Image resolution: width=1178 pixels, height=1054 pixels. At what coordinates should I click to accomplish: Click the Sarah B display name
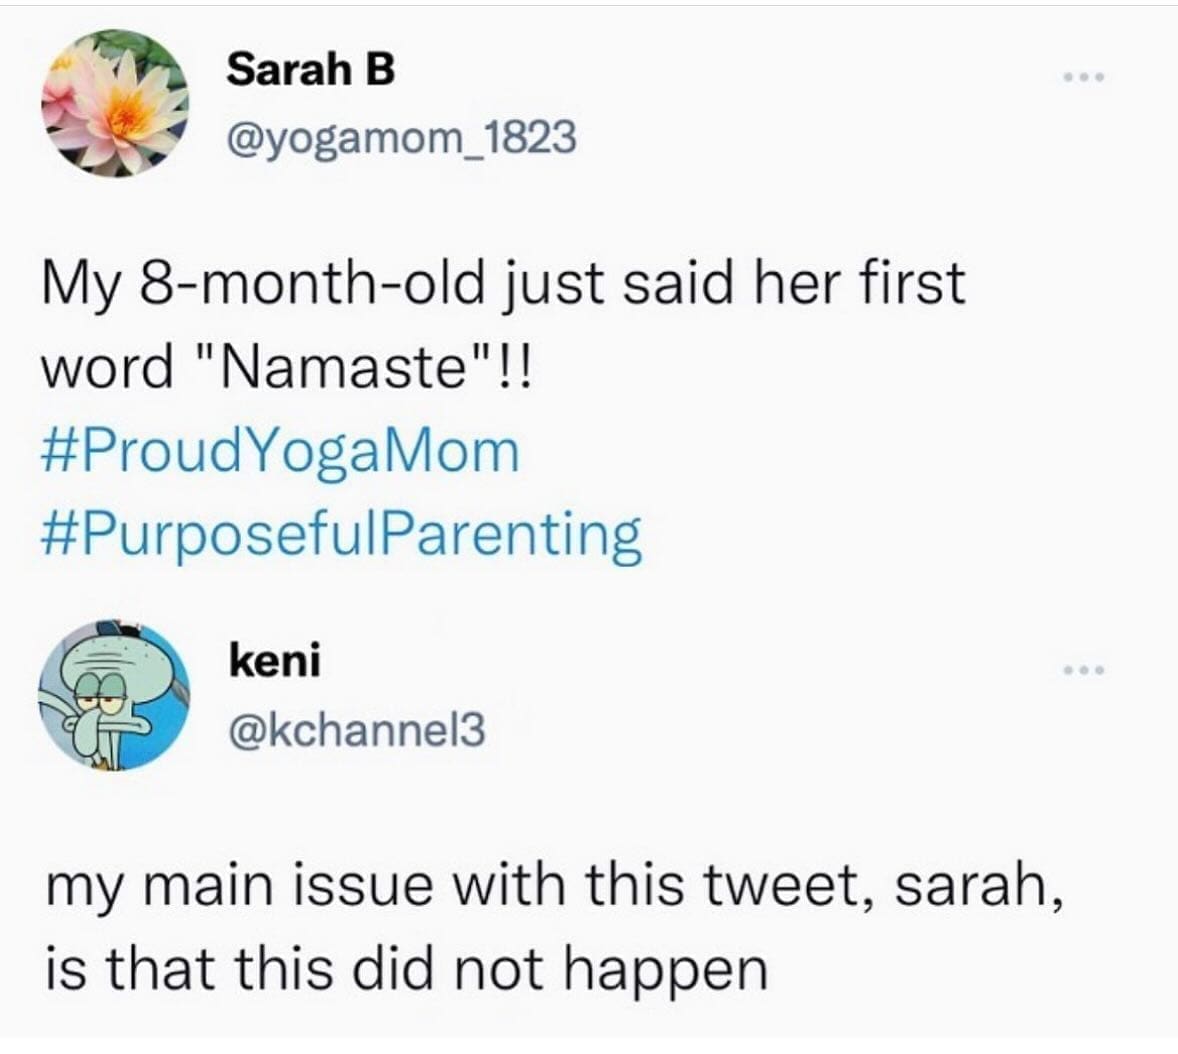[x=311, y=69]
